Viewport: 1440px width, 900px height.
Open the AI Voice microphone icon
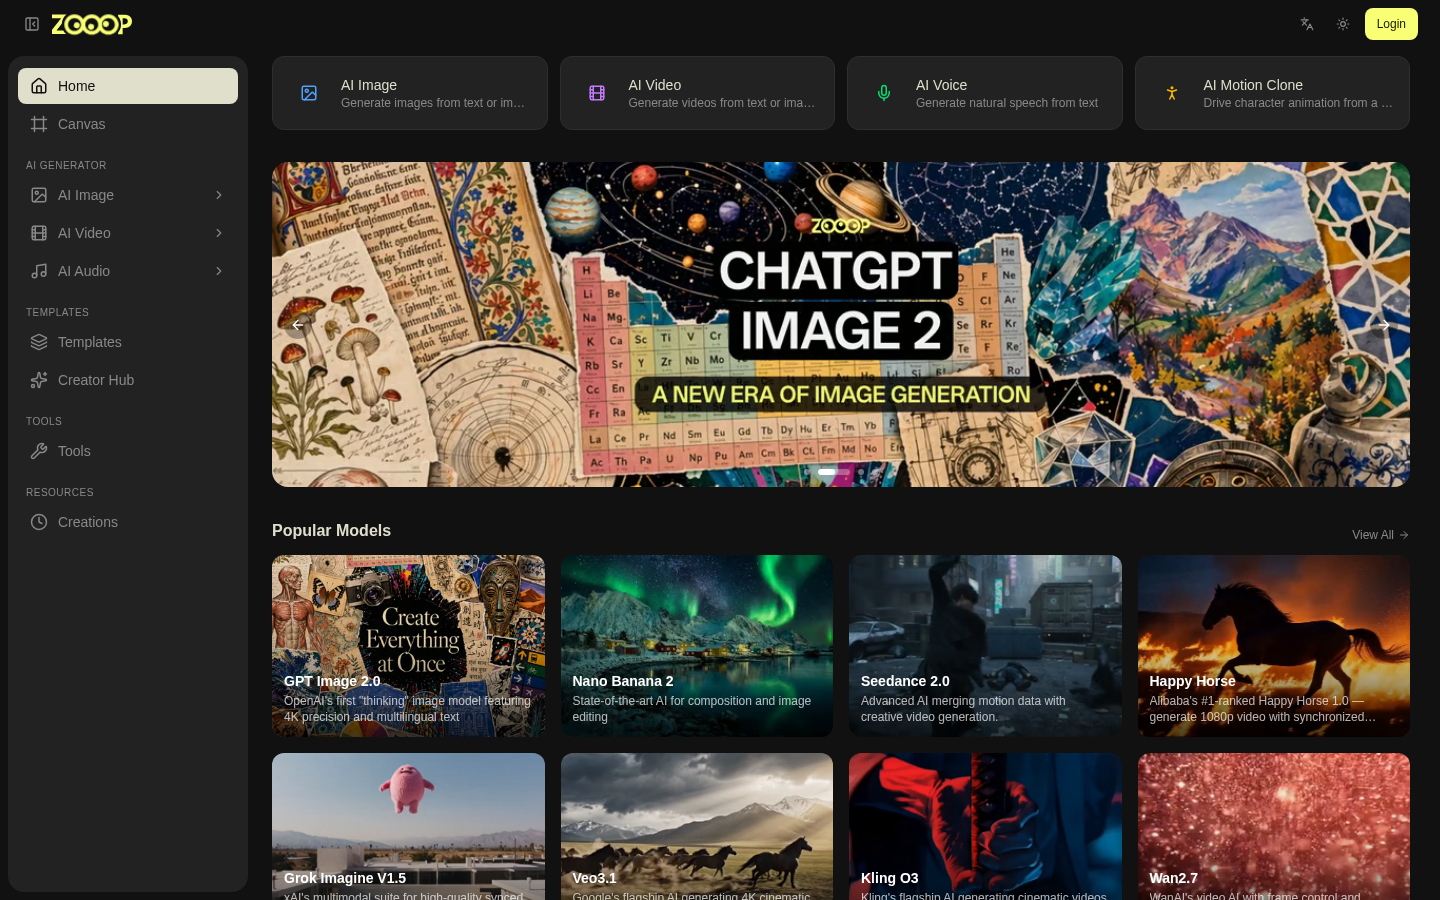[x=884, y=93]
